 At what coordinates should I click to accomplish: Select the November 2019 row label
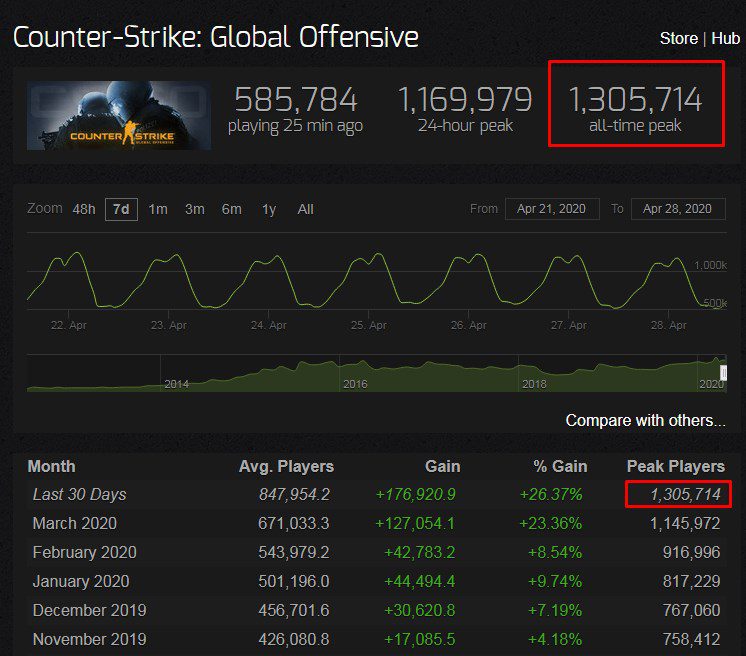coord(89,639)
